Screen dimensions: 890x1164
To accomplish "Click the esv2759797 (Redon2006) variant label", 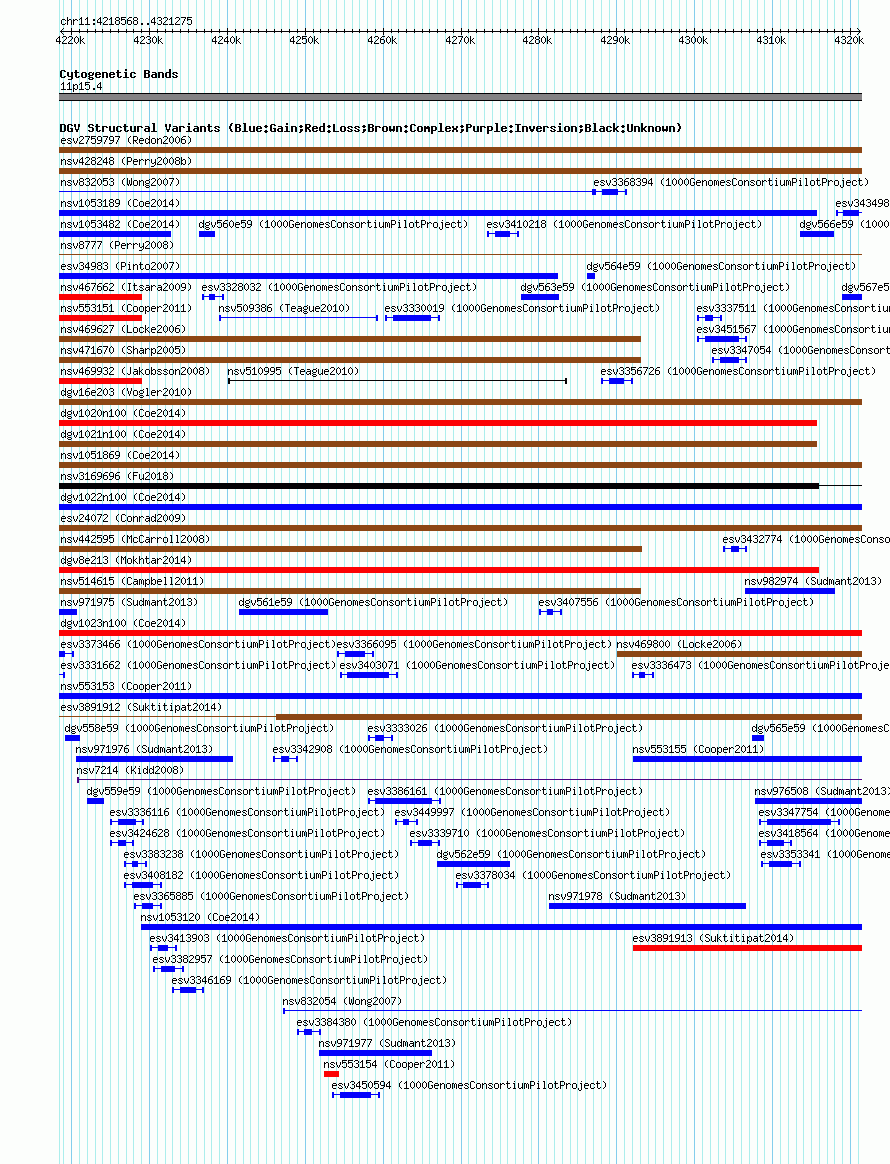I will (x=125, y=140).
